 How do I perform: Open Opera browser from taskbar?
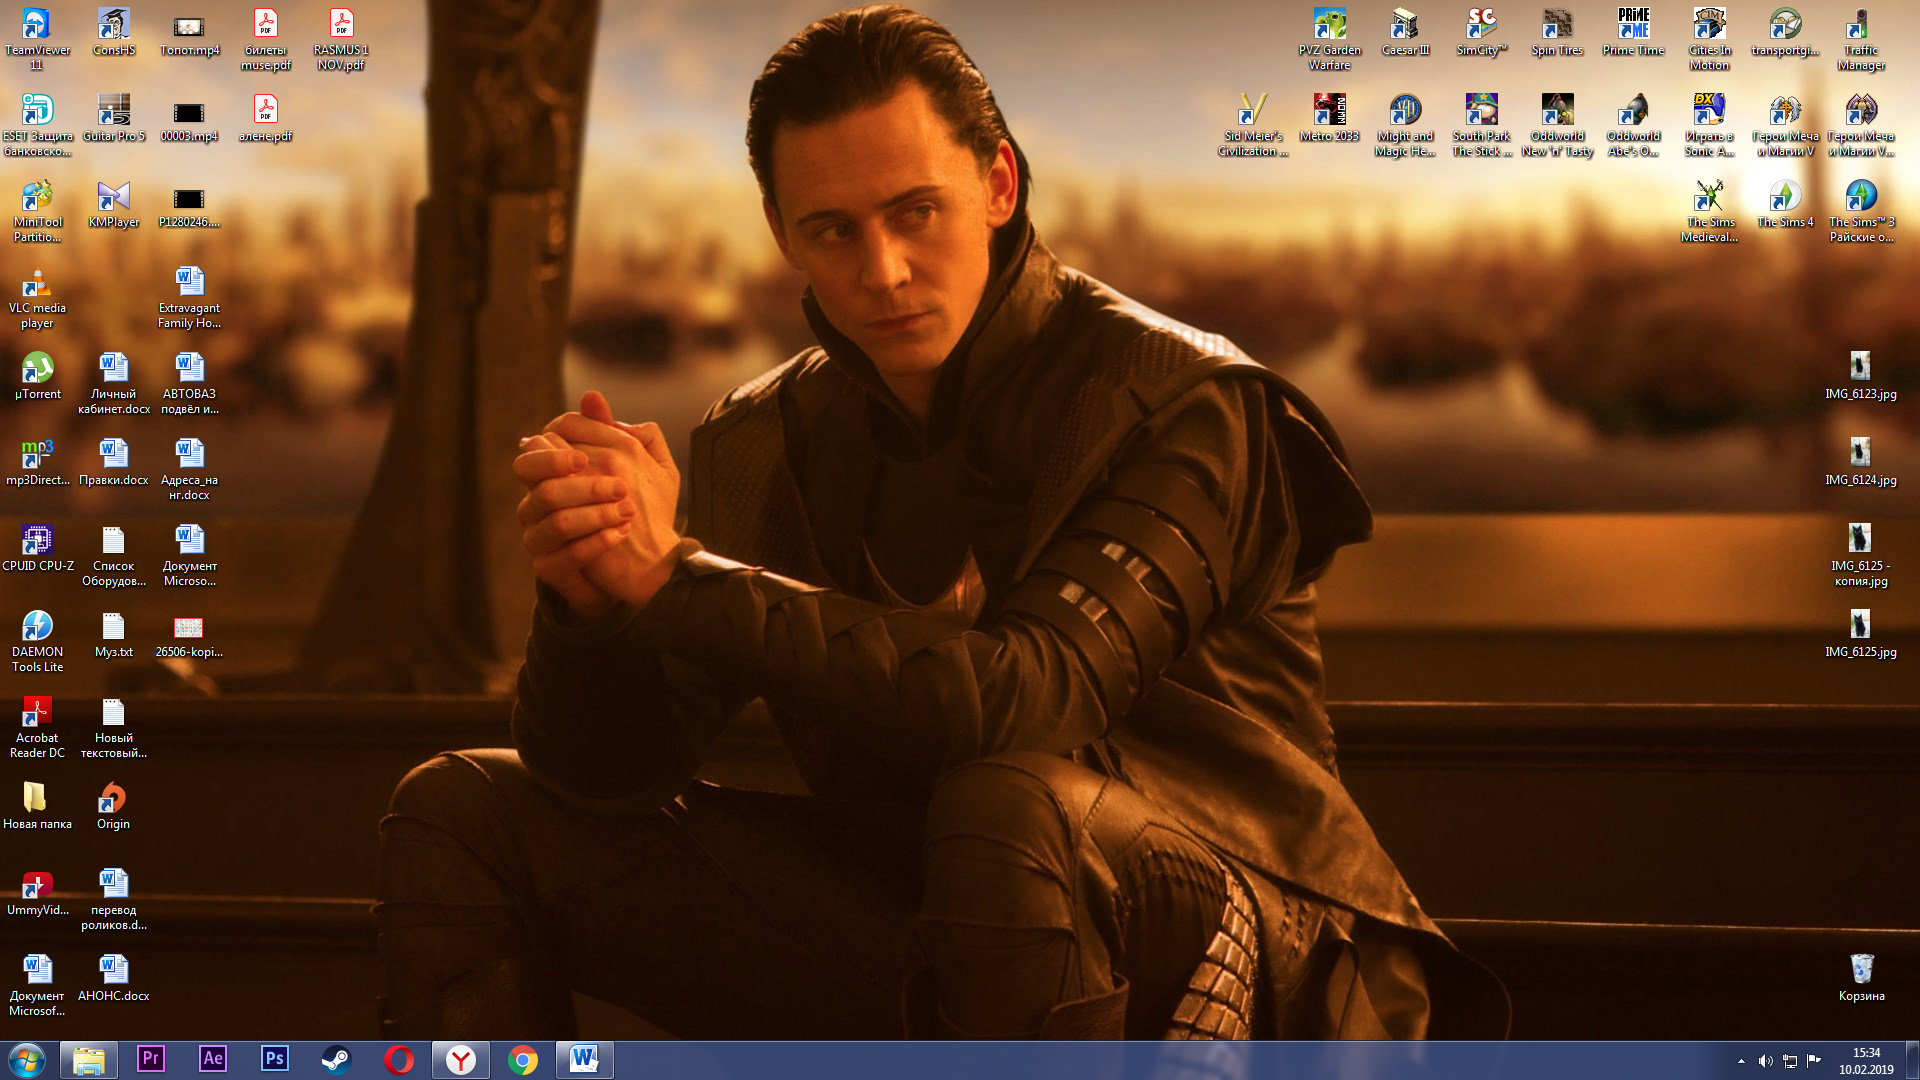[399, 1060]
